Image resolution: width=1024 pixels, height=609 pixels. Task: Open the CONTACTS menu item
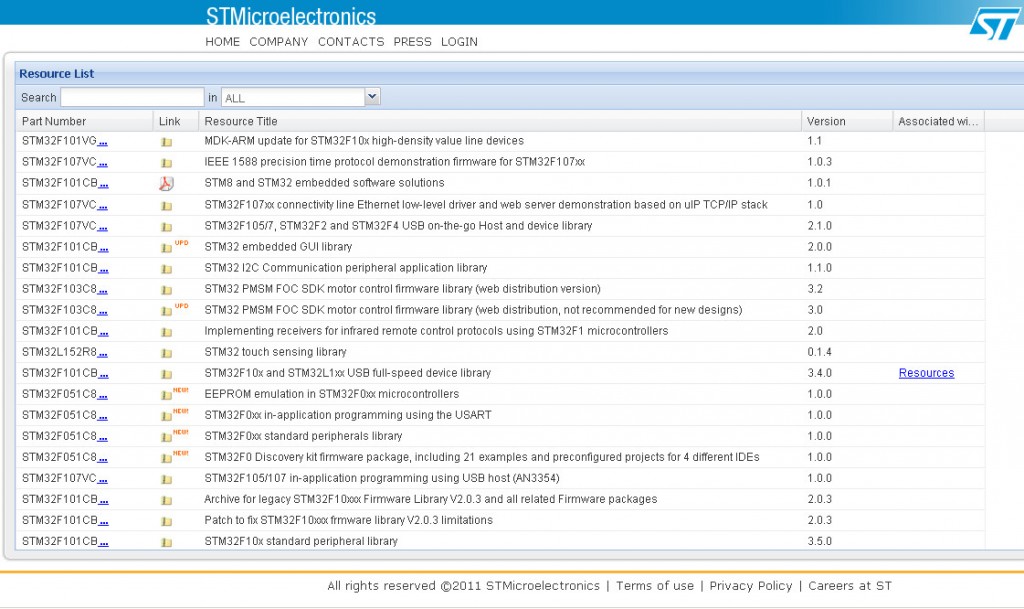[351, 42]
